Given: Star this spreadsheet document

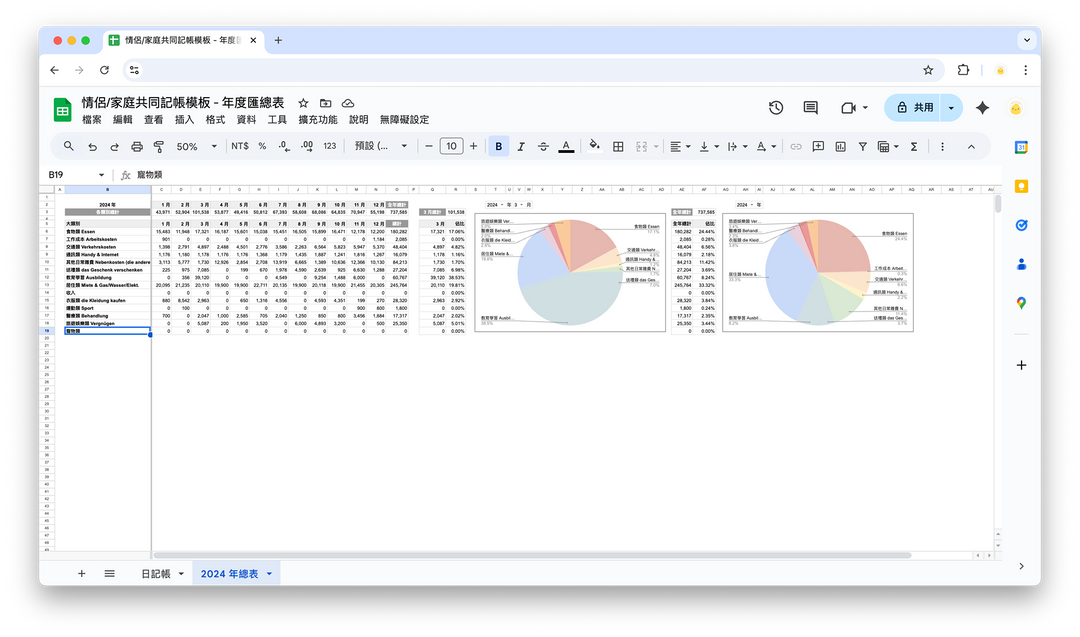Looking at the screenshot, I should [303, 103].
